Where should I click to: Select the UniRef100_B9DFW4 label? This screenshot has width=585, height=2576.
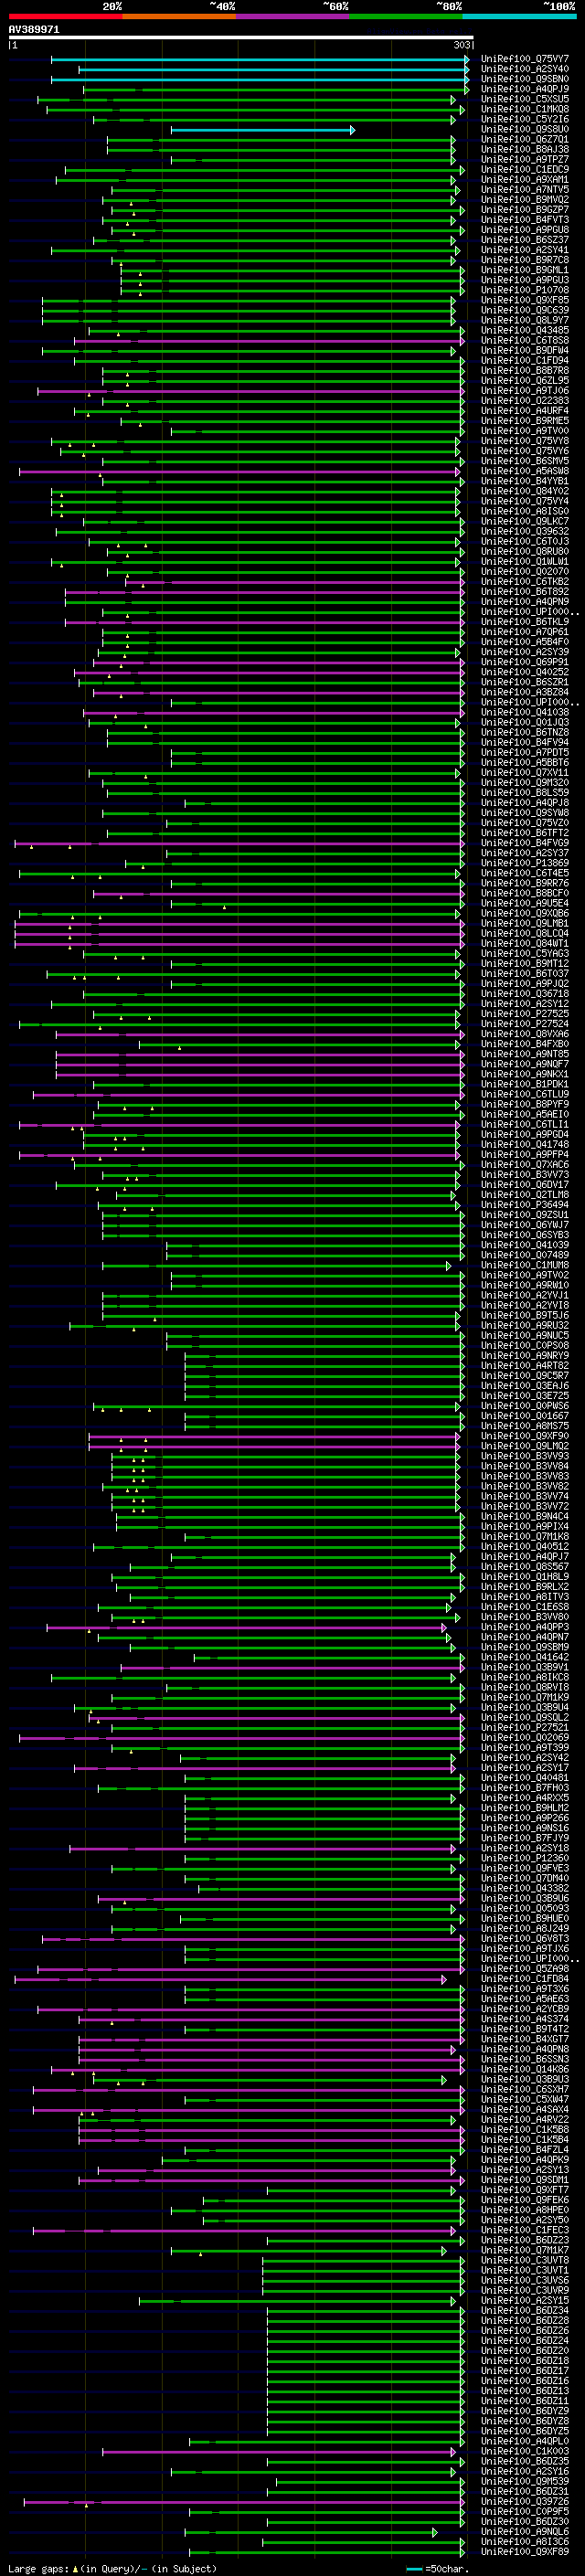click(x=524, y=350)
